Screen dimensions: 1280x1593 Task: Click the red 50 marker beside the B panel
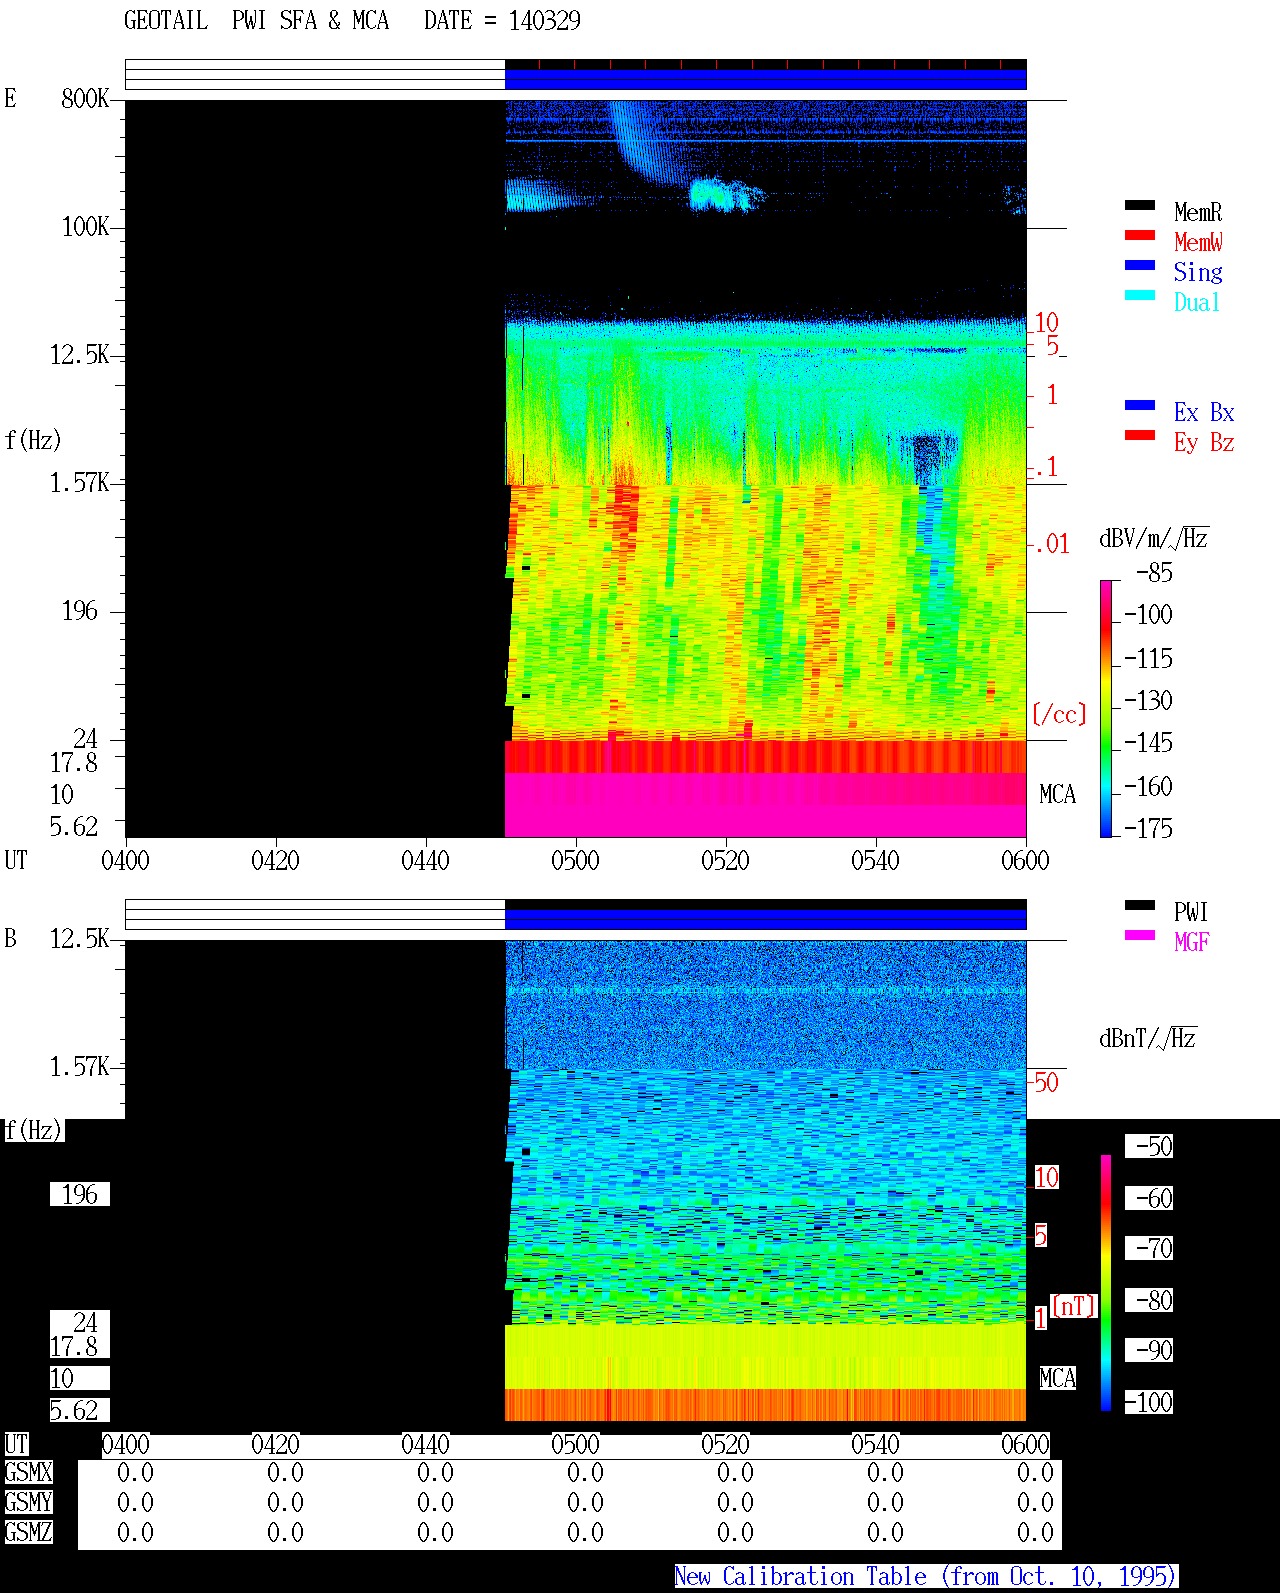(x=1046, y=1082)
